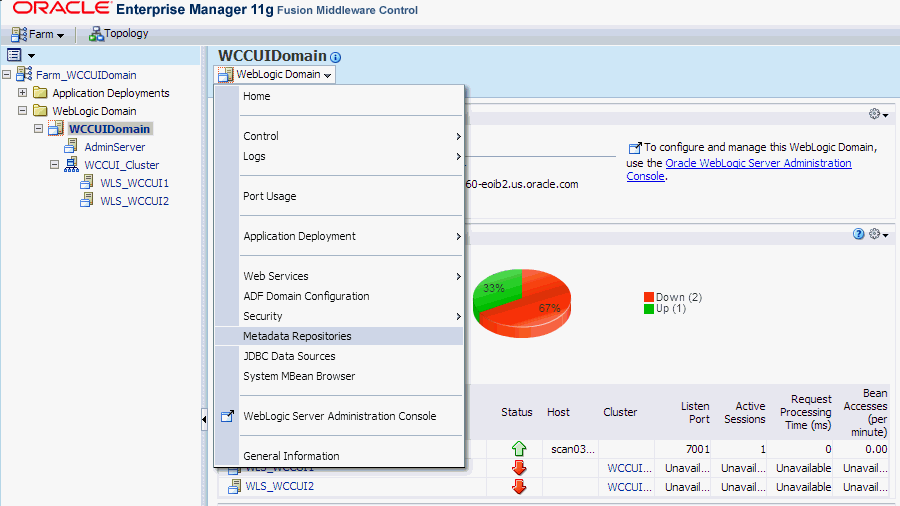900x506 pixels.
Task: Select ADF Domain Configuration
Action: (339, 297)
